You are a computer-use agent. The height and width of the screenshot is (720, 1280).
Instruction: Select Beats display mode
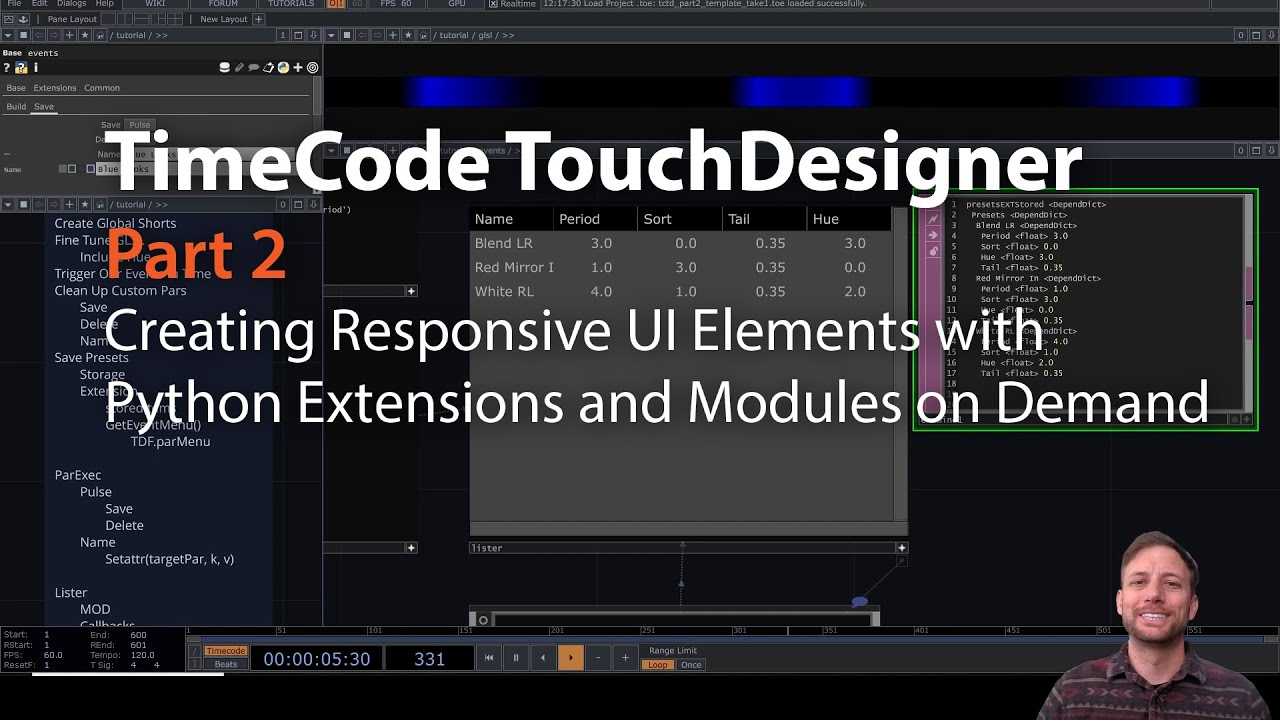click(225, 664)
